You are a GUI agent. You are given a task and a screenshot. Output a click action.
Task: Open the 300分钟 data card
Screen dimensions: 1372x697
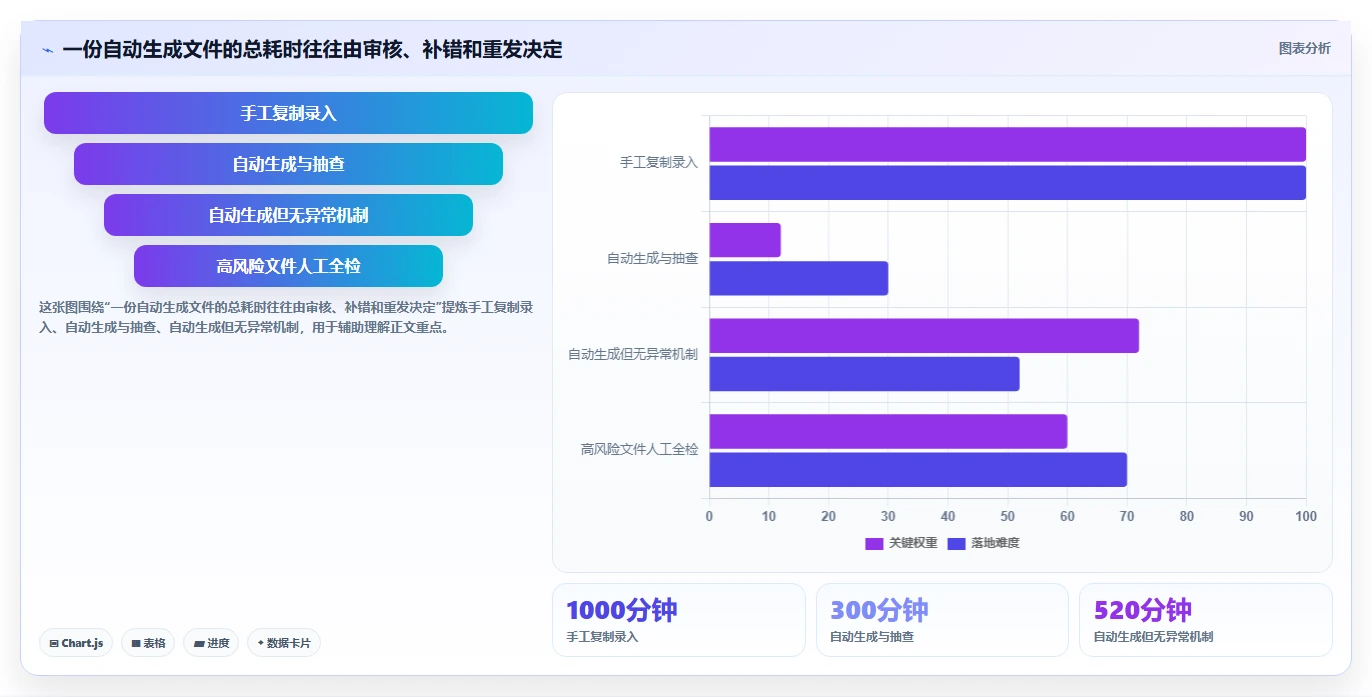pyautogui.click(x=942, y=620)
